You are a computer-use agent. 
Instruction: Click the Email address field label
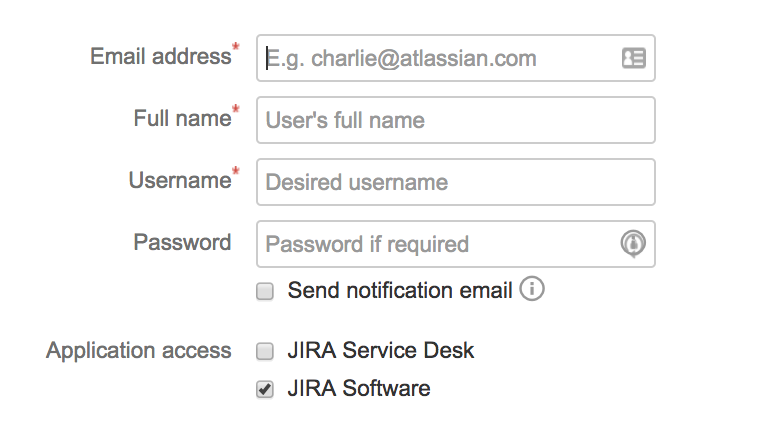[x=160, y=56]
